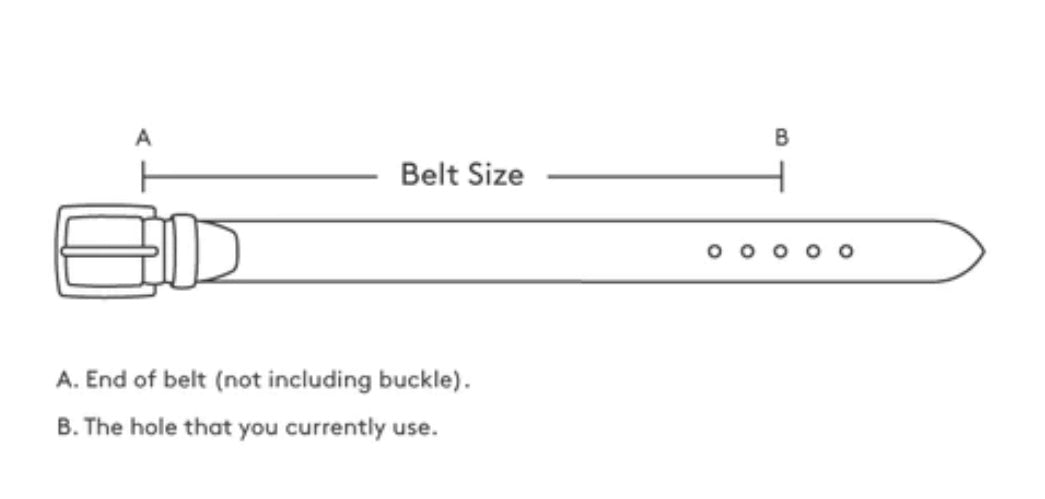Click the letter B marker label
The height and width of the screenshot is (499, 1045).
782,138
